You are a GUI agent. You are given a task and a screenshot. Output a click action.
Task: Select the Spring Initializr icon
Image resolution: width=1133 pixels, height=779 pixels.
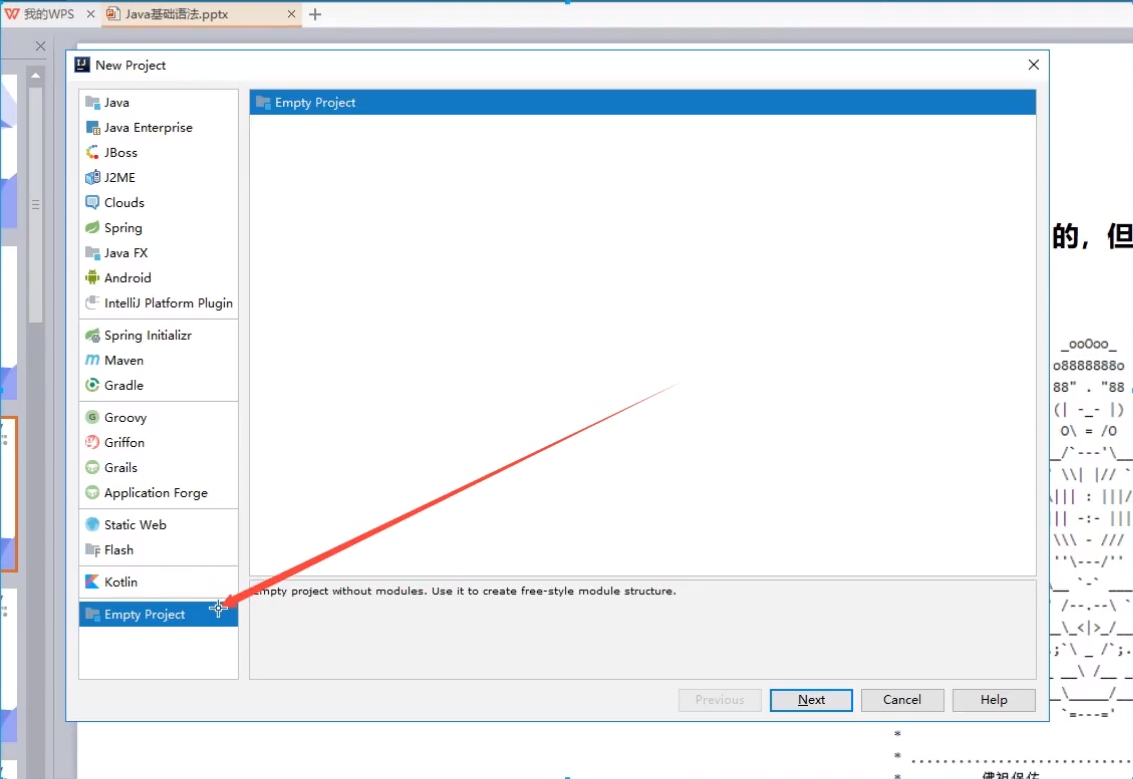[92, 335]
